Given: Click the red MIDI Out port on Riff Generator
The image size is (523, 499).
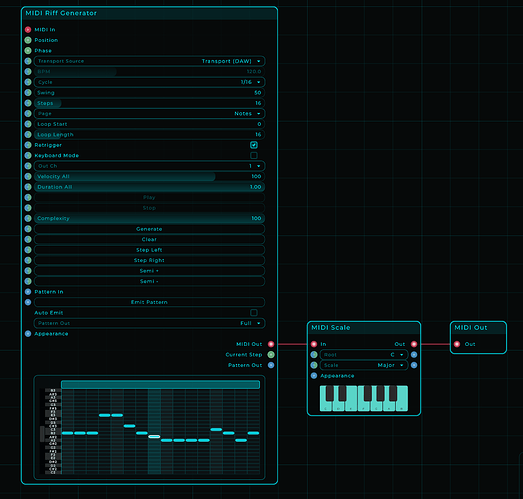Looking at the screenshot, I should [x=271, y=344].
